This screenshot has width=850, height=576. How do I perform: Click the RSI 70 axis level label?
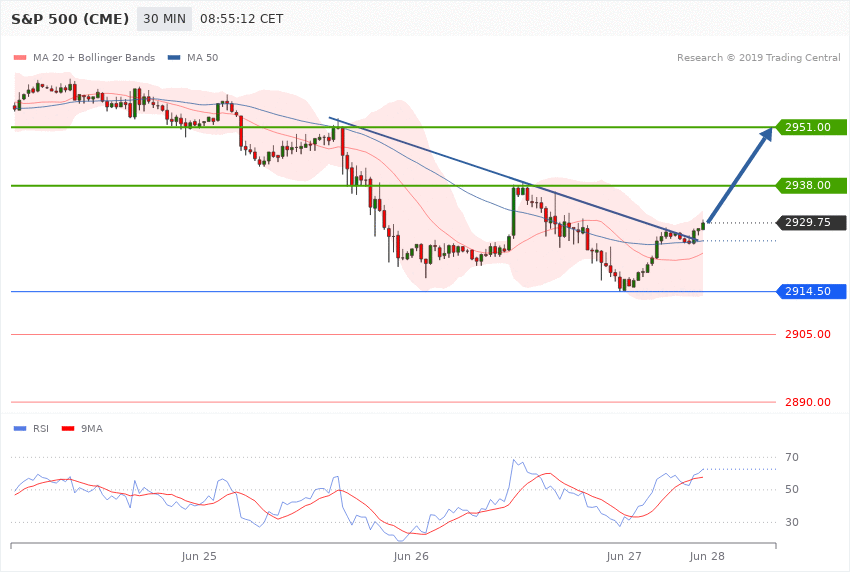pos(792,457)
